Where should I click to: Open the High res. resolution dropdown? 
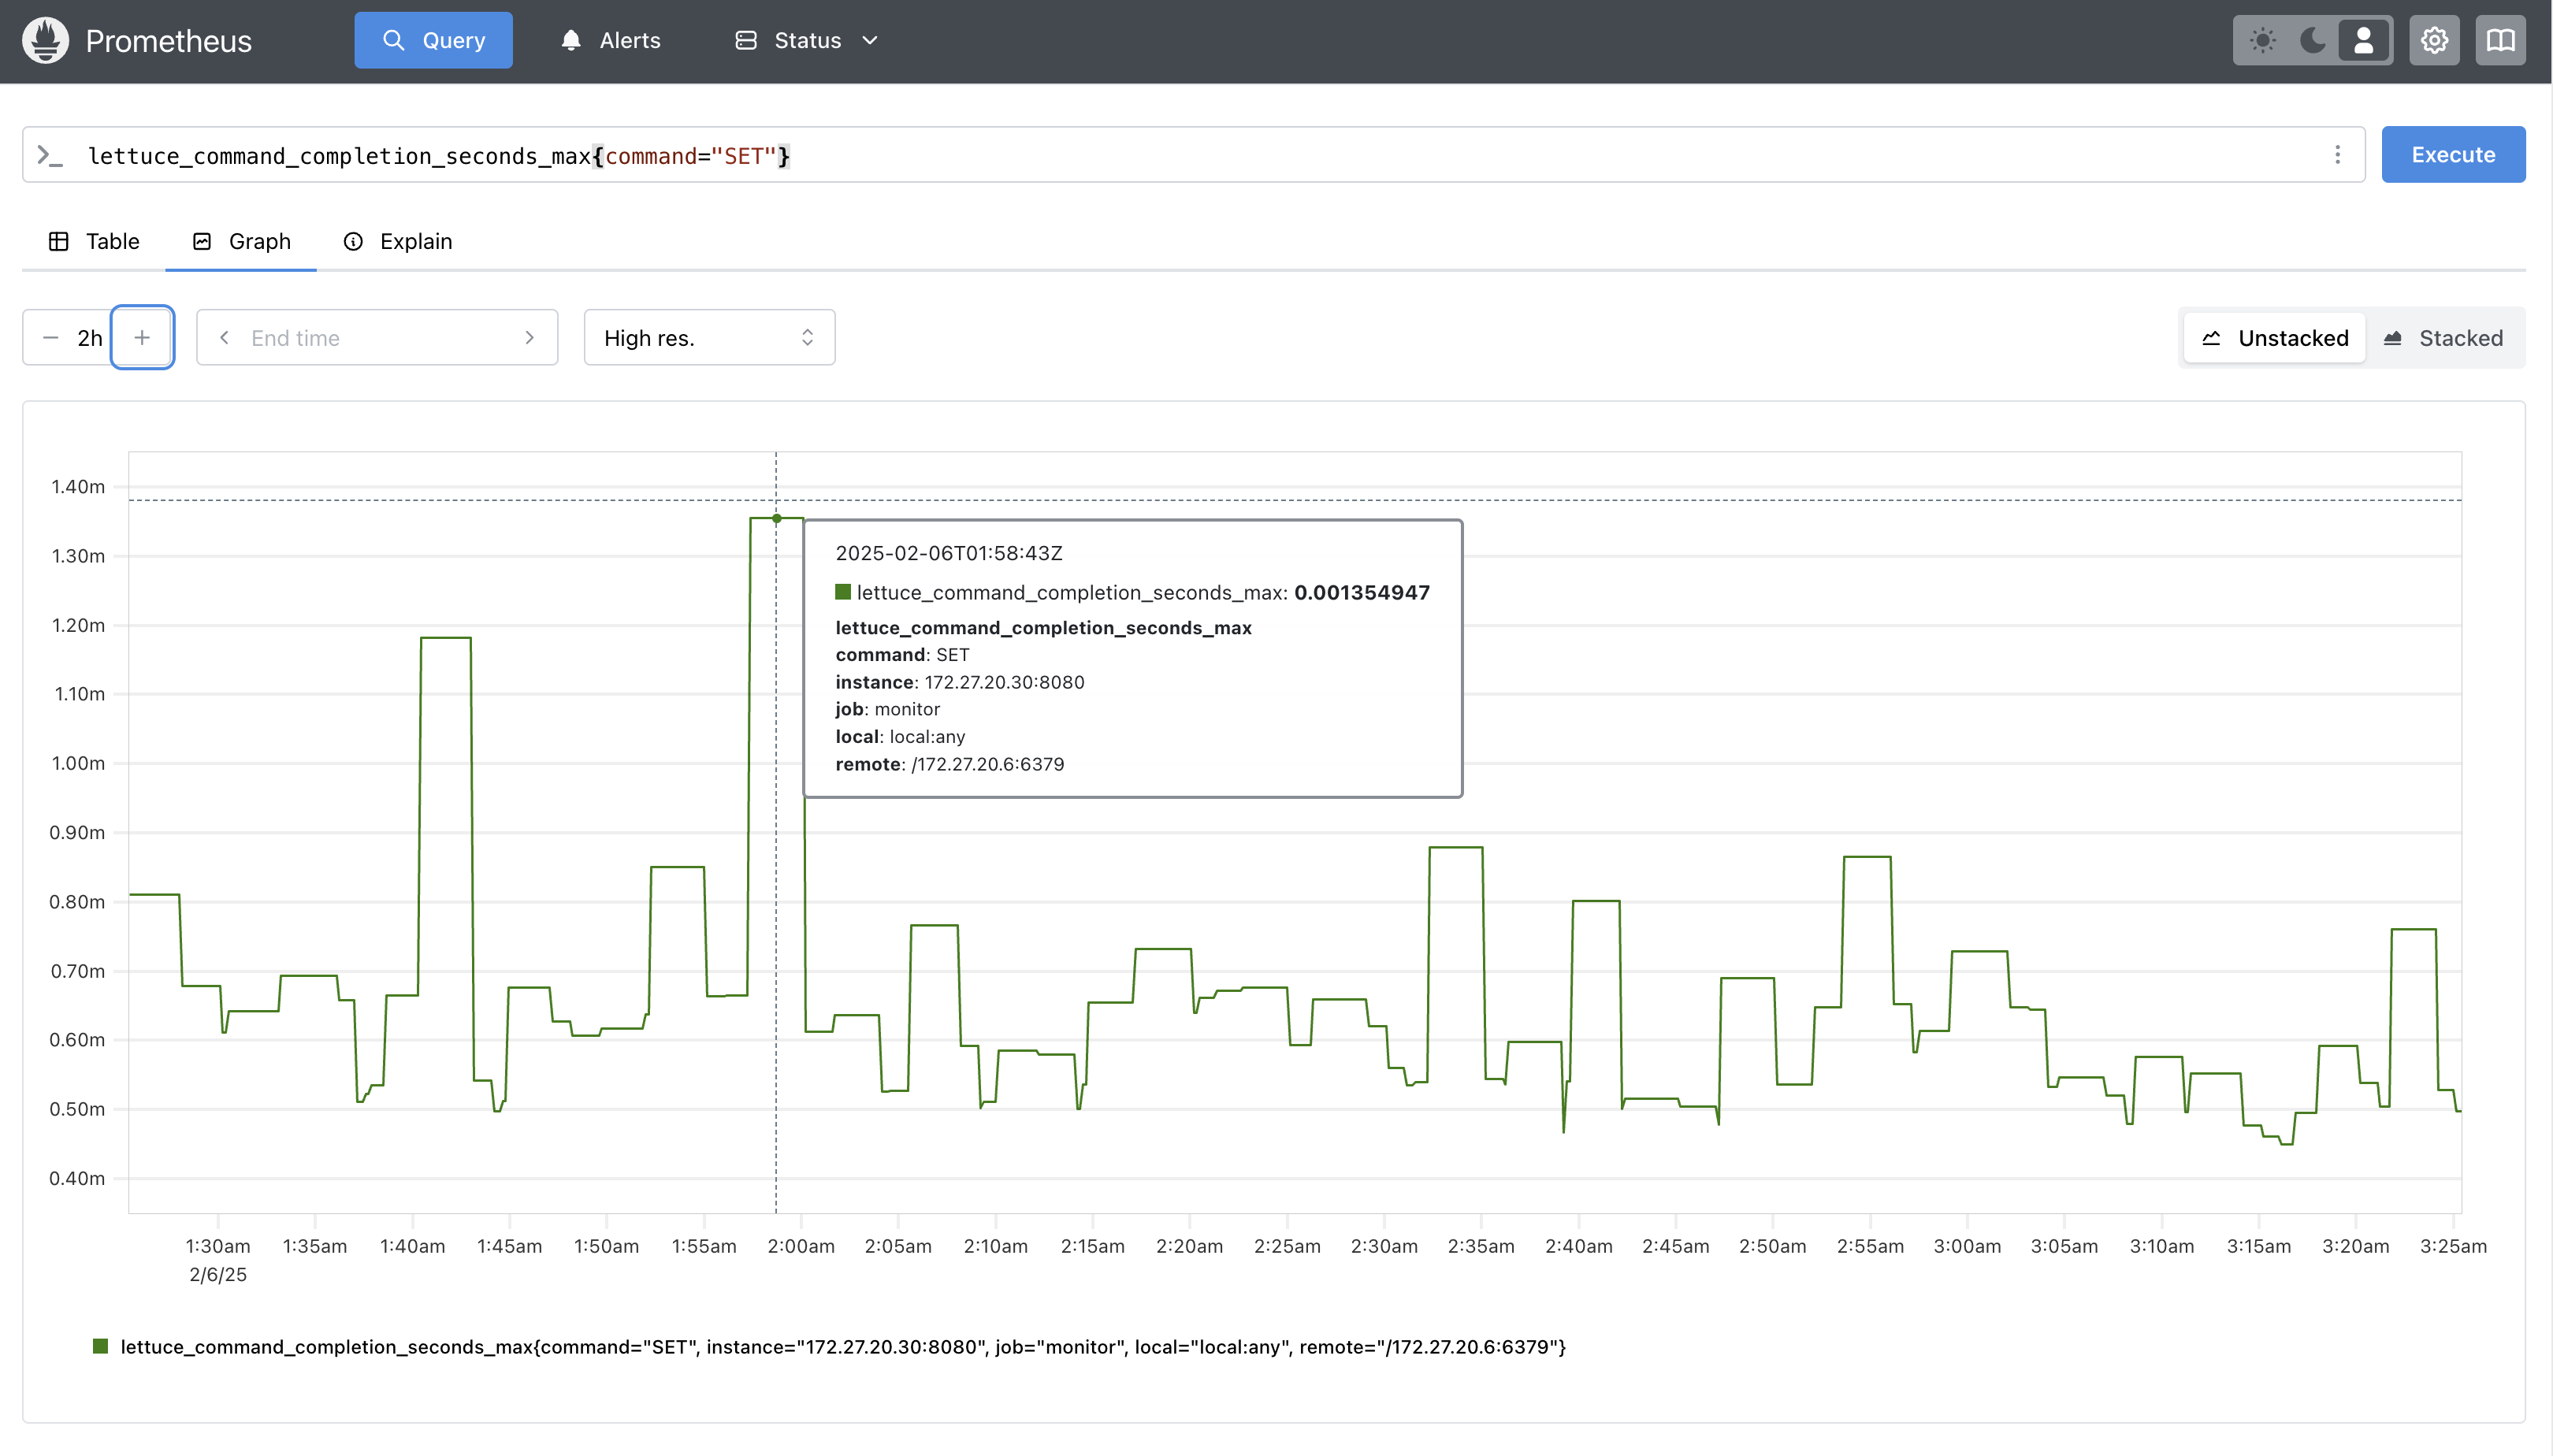click(708, 338)
